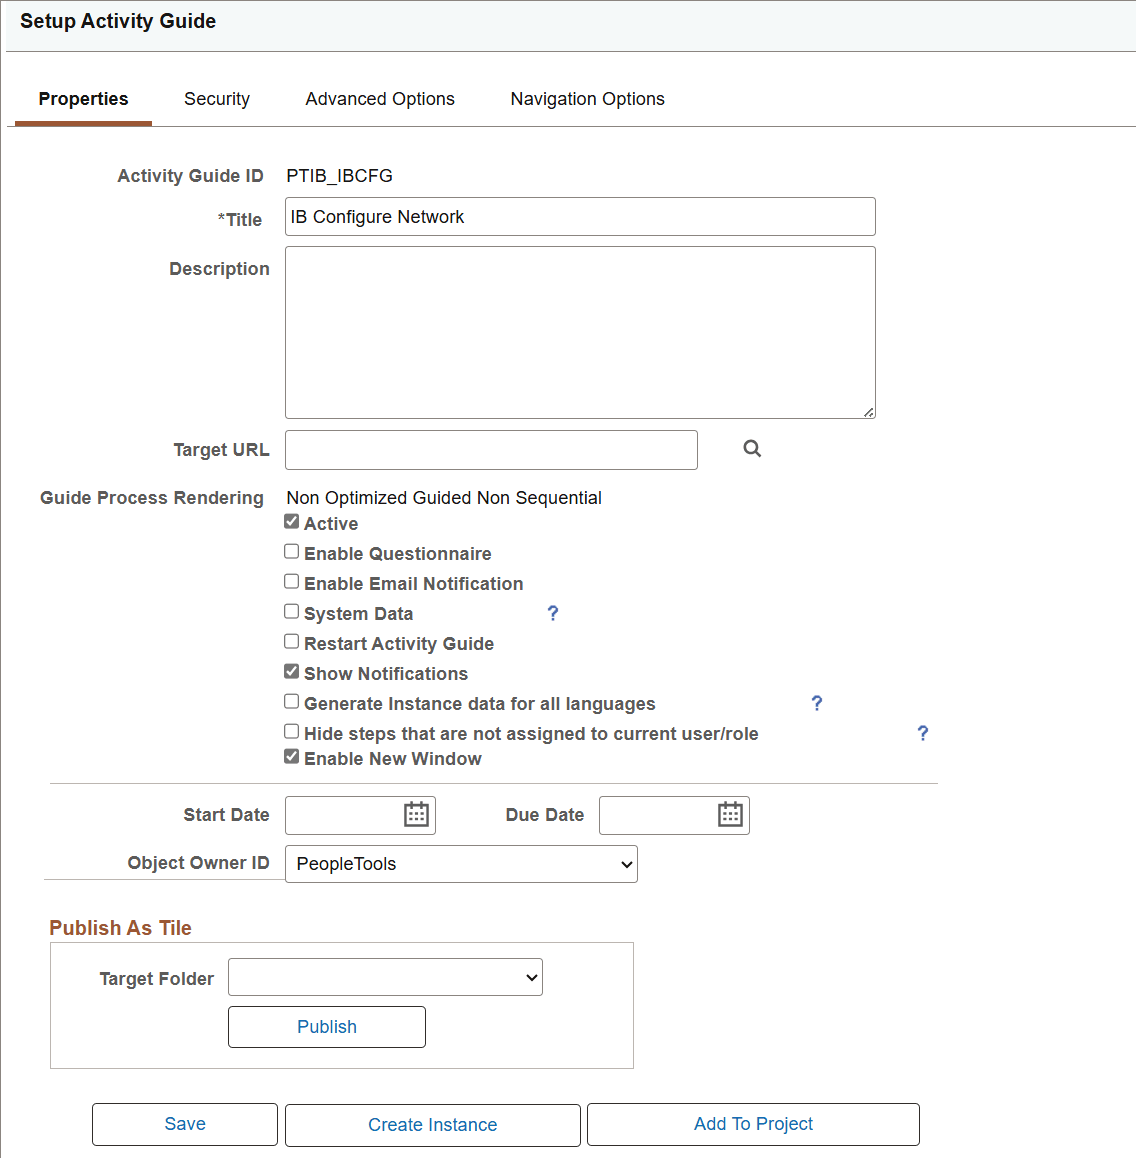Open the Target URL lookup search icon
1136x1158 pixels.
tap(751, 448)
